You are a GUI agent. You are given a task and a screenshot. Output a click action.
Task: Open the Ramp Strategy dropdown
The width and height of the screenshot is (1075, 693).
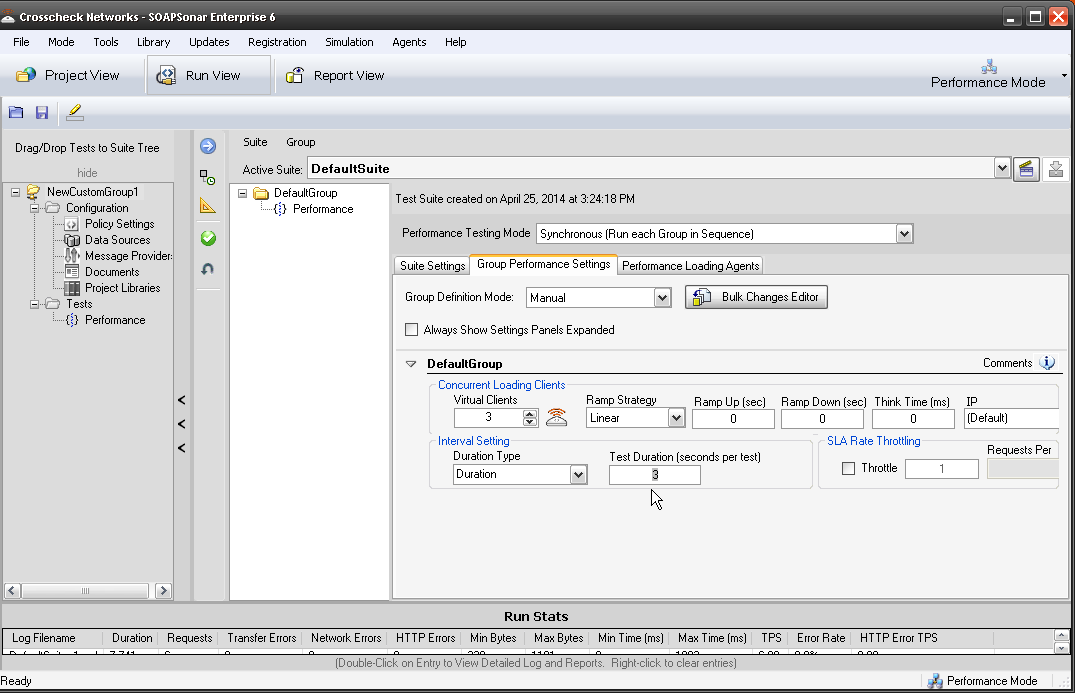677,417
